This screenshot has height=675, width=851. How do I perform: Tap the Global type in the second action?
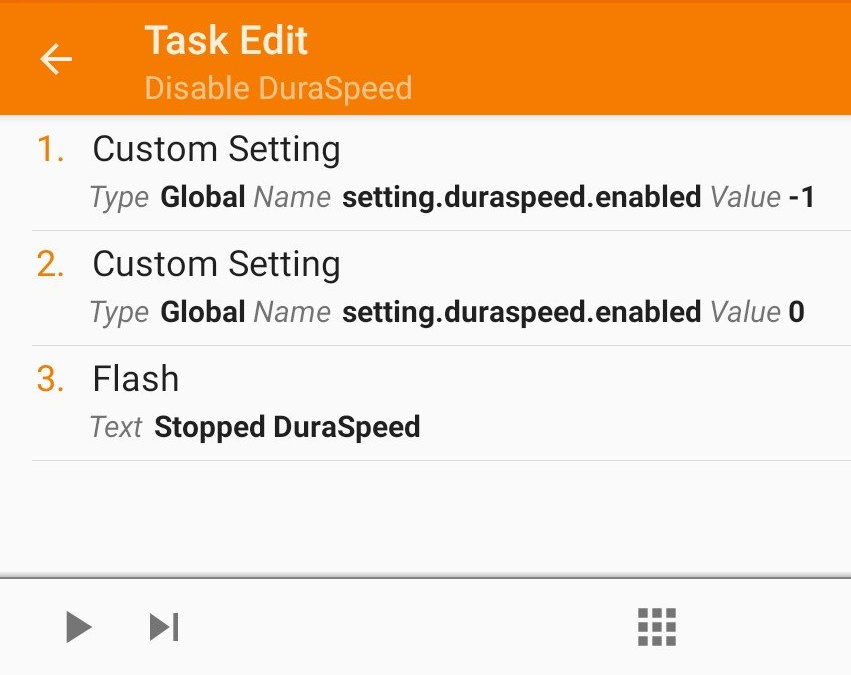[203, 311]
